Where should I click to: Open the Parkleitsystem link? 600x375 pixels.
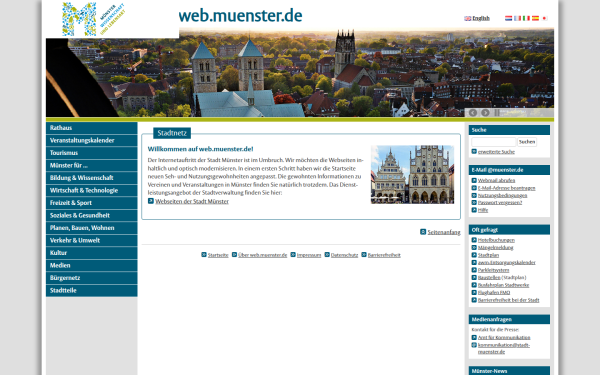[x=494, y=271]
